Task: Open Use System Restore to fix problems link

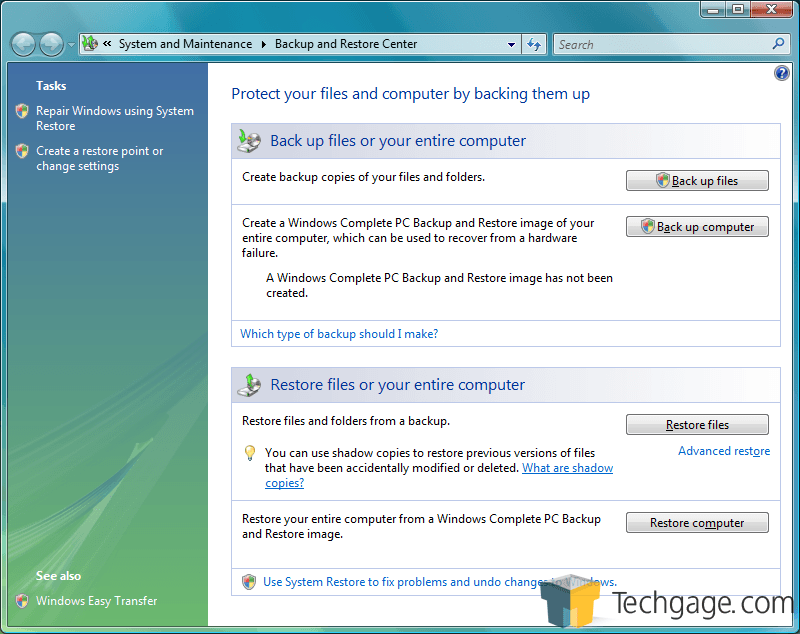Action: pos(440,582)
